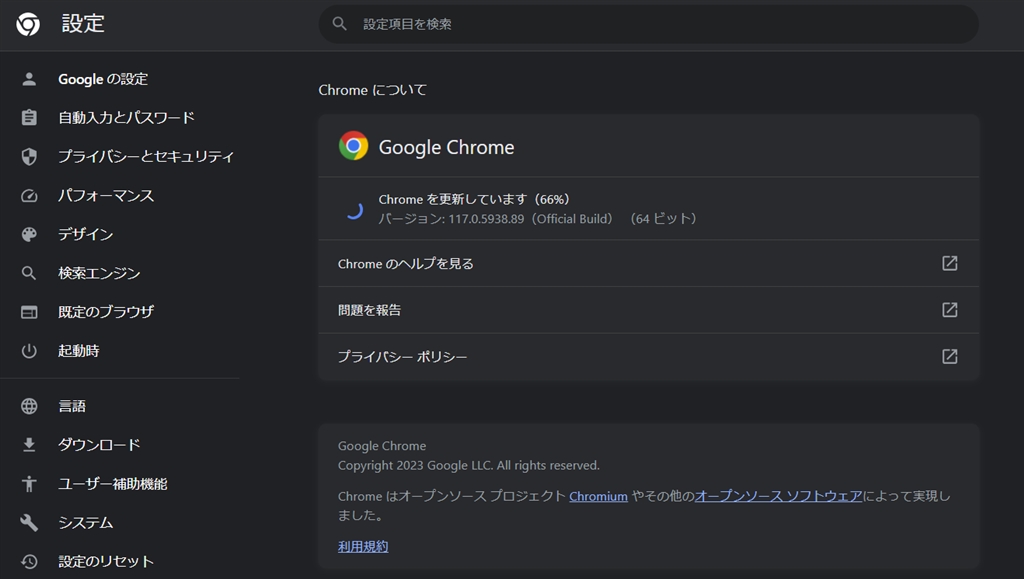Open 自動入力とパスワード settings section
The height and width of the screenshot is (579, 1024).
(x=126, y=118)
